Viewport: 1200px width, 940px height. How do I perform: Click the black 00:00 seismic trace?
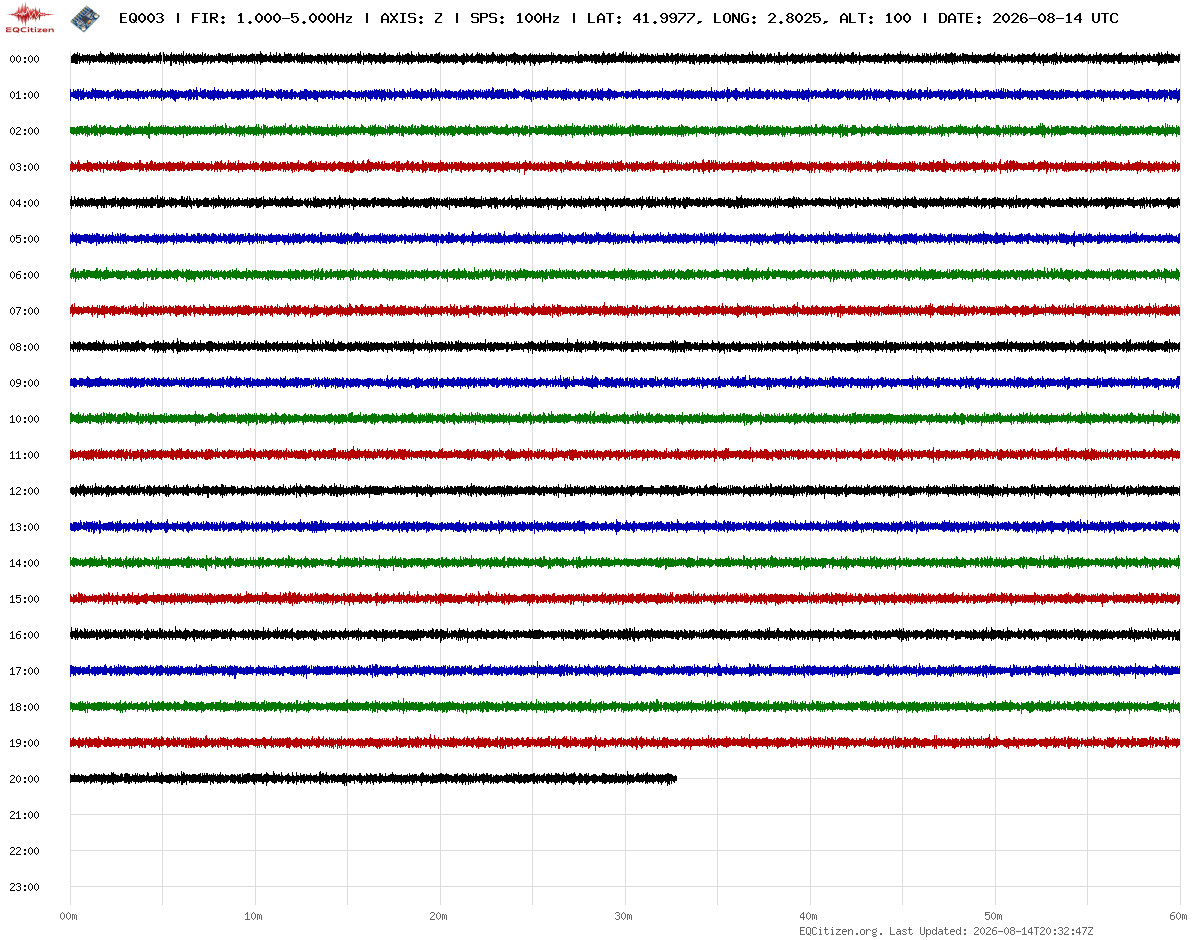coord(625,59)
